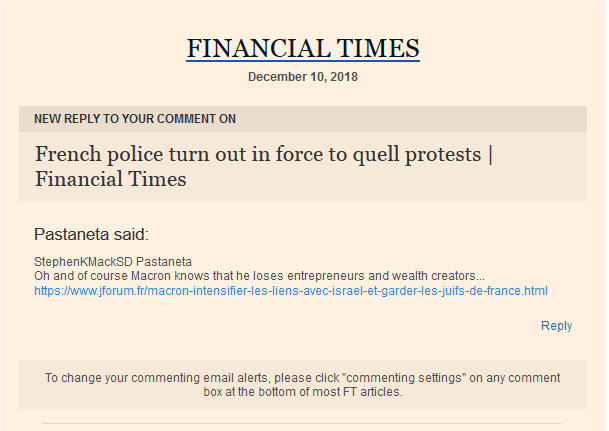Viewport: 609px width, 431px height.
Task: Click "Financial Times" on the headline's second line
Action: 110,181
